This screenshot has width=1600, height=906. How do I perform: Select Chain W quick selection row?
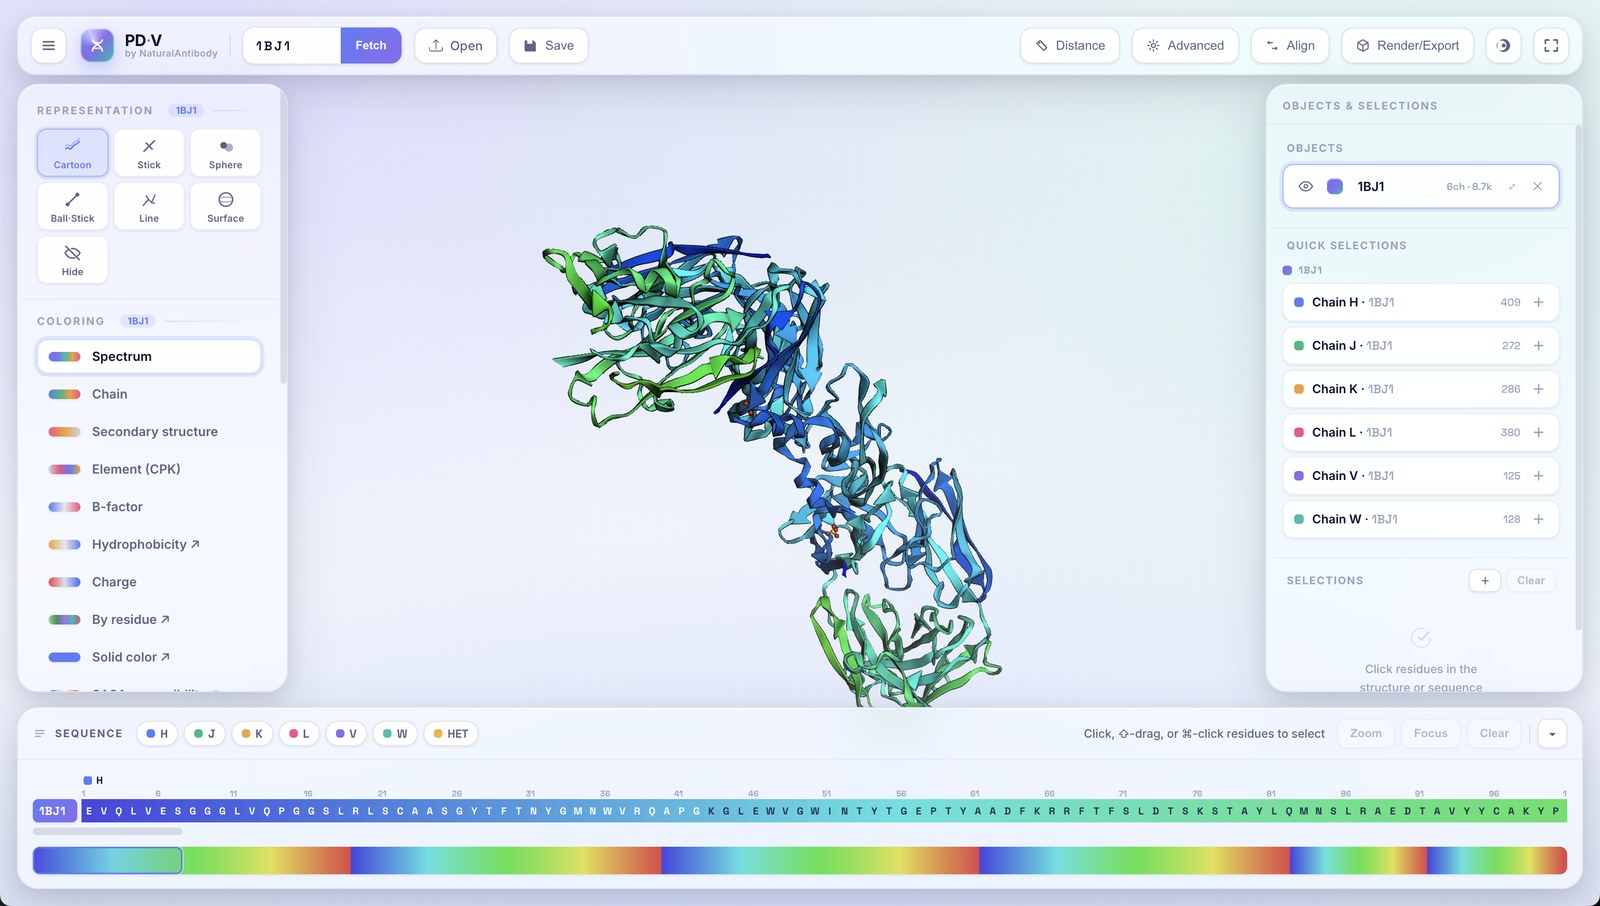click(1421, 520)
